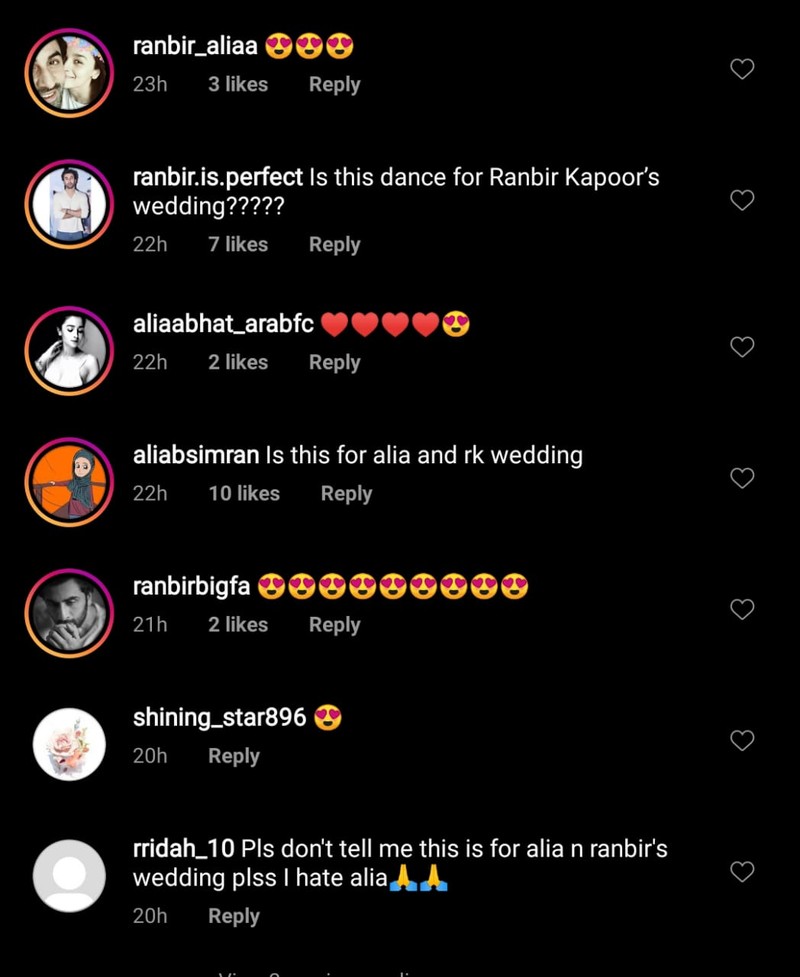The height and width of the screenshot is (977, 800).
Task: Open the aliaabhat_arabfc username
Action: tap(223, 324)
